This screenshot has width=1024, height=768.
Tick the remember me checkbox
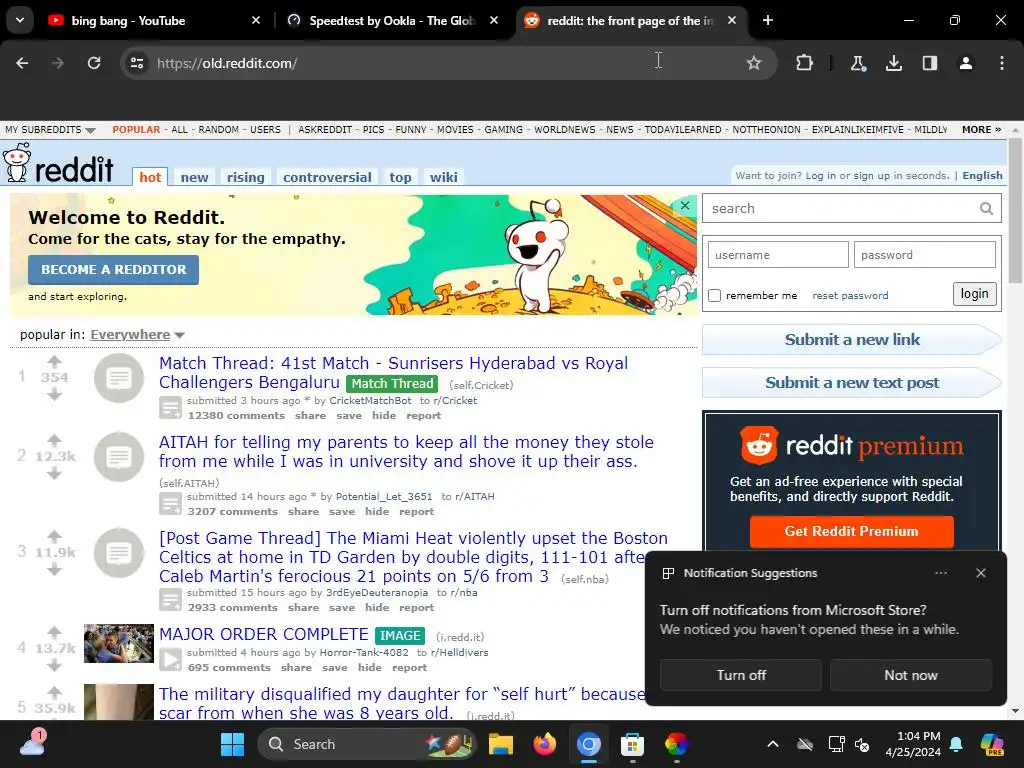714,295
